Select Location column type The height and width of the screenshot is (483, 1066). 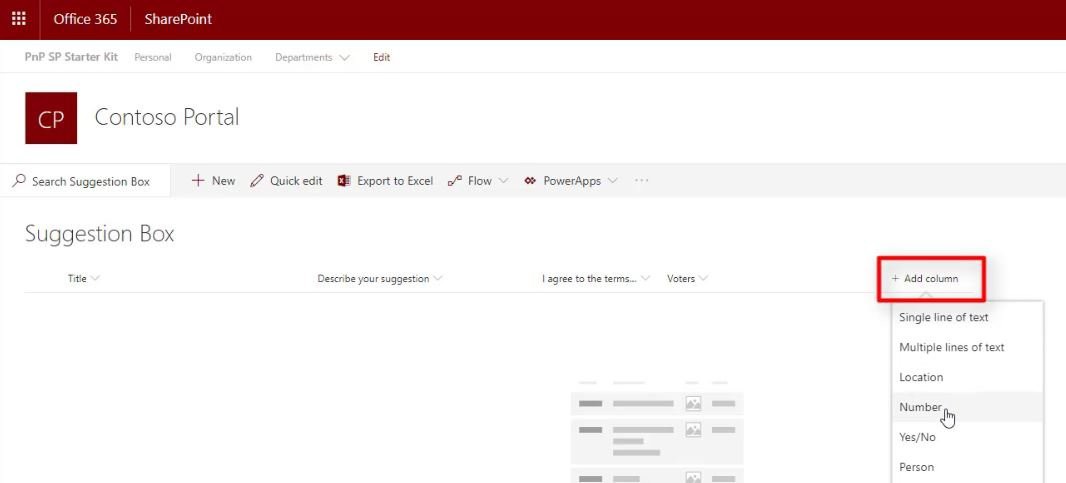[967, 377]
